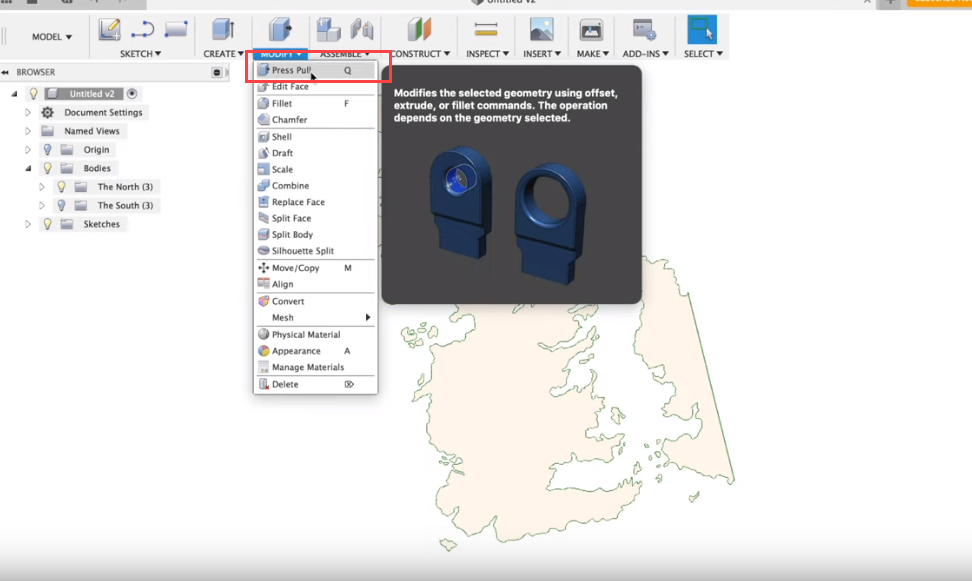Expand The South (3) node
Image resolution: width=972 pixels, height=581 pixels.
point(42,205)
